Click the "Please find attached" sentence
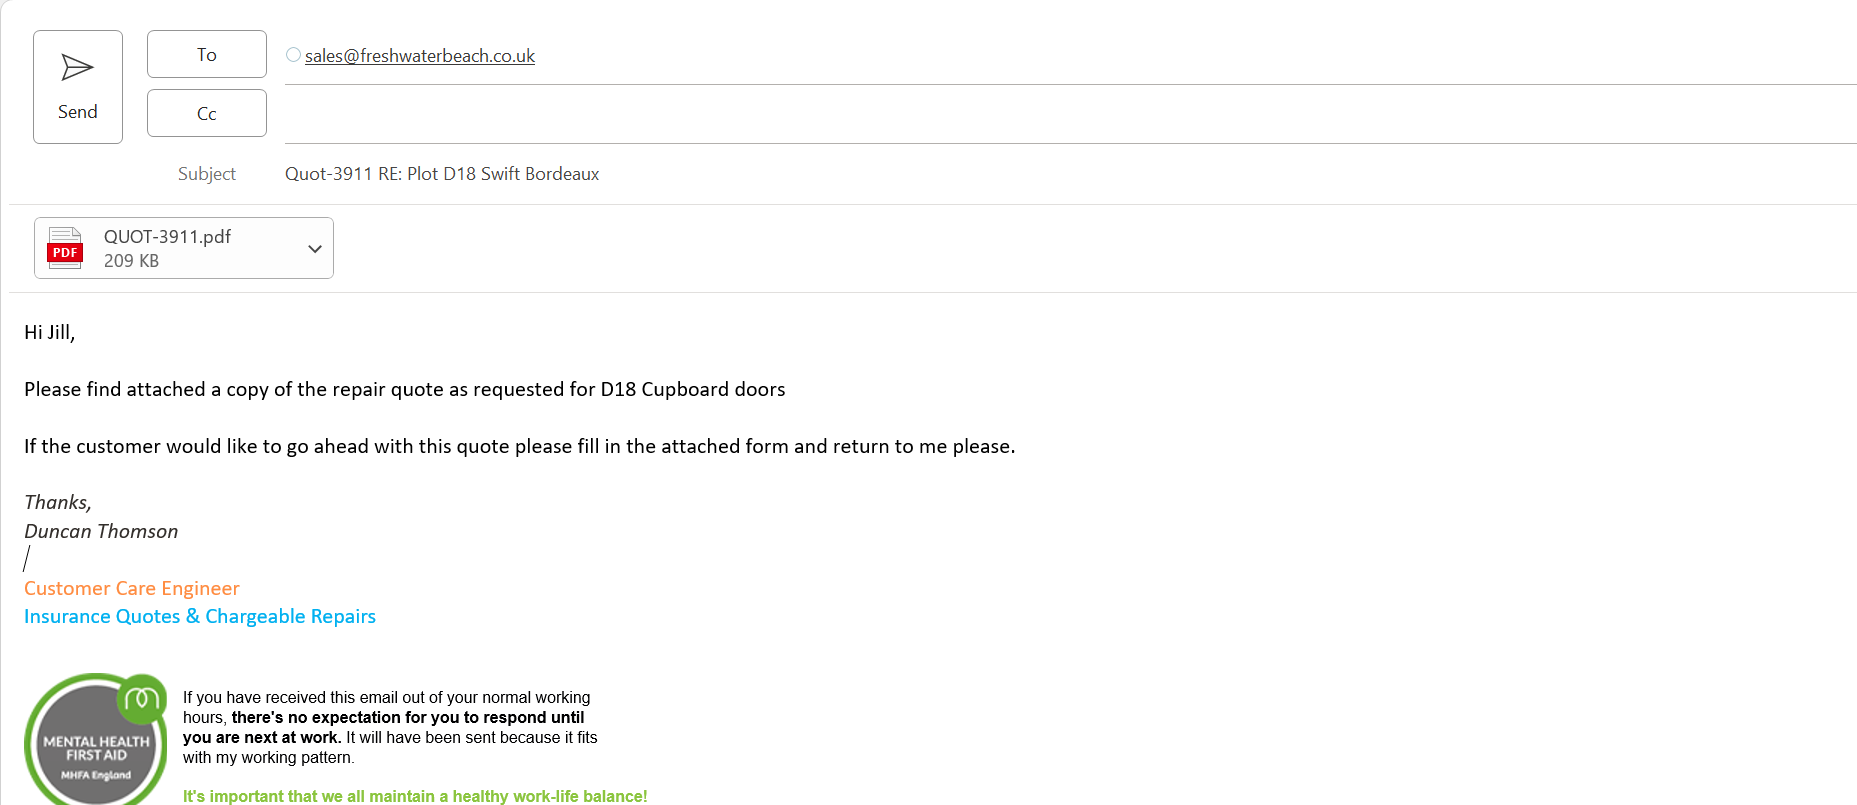This screenshot has height=805, width=1857. click(x=404, y=390)
